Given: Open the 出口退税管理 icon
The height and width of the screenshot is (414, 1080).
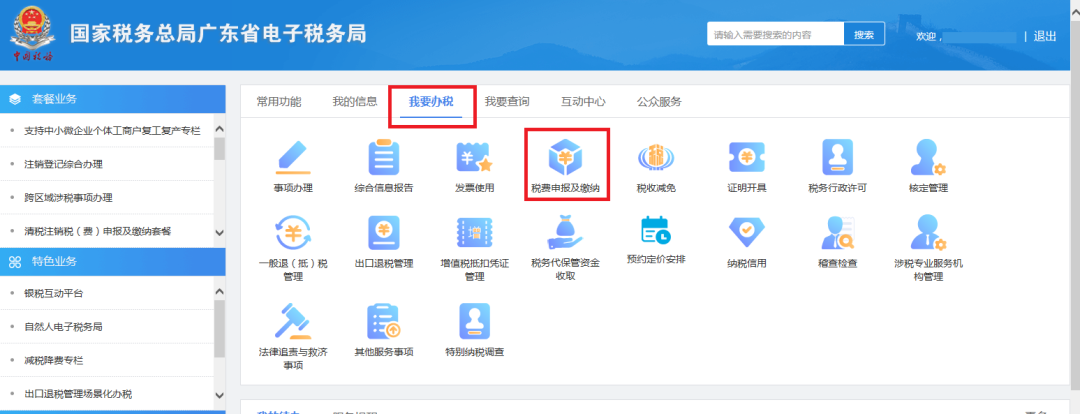Looking at the screenshot, I should point(384,233).
